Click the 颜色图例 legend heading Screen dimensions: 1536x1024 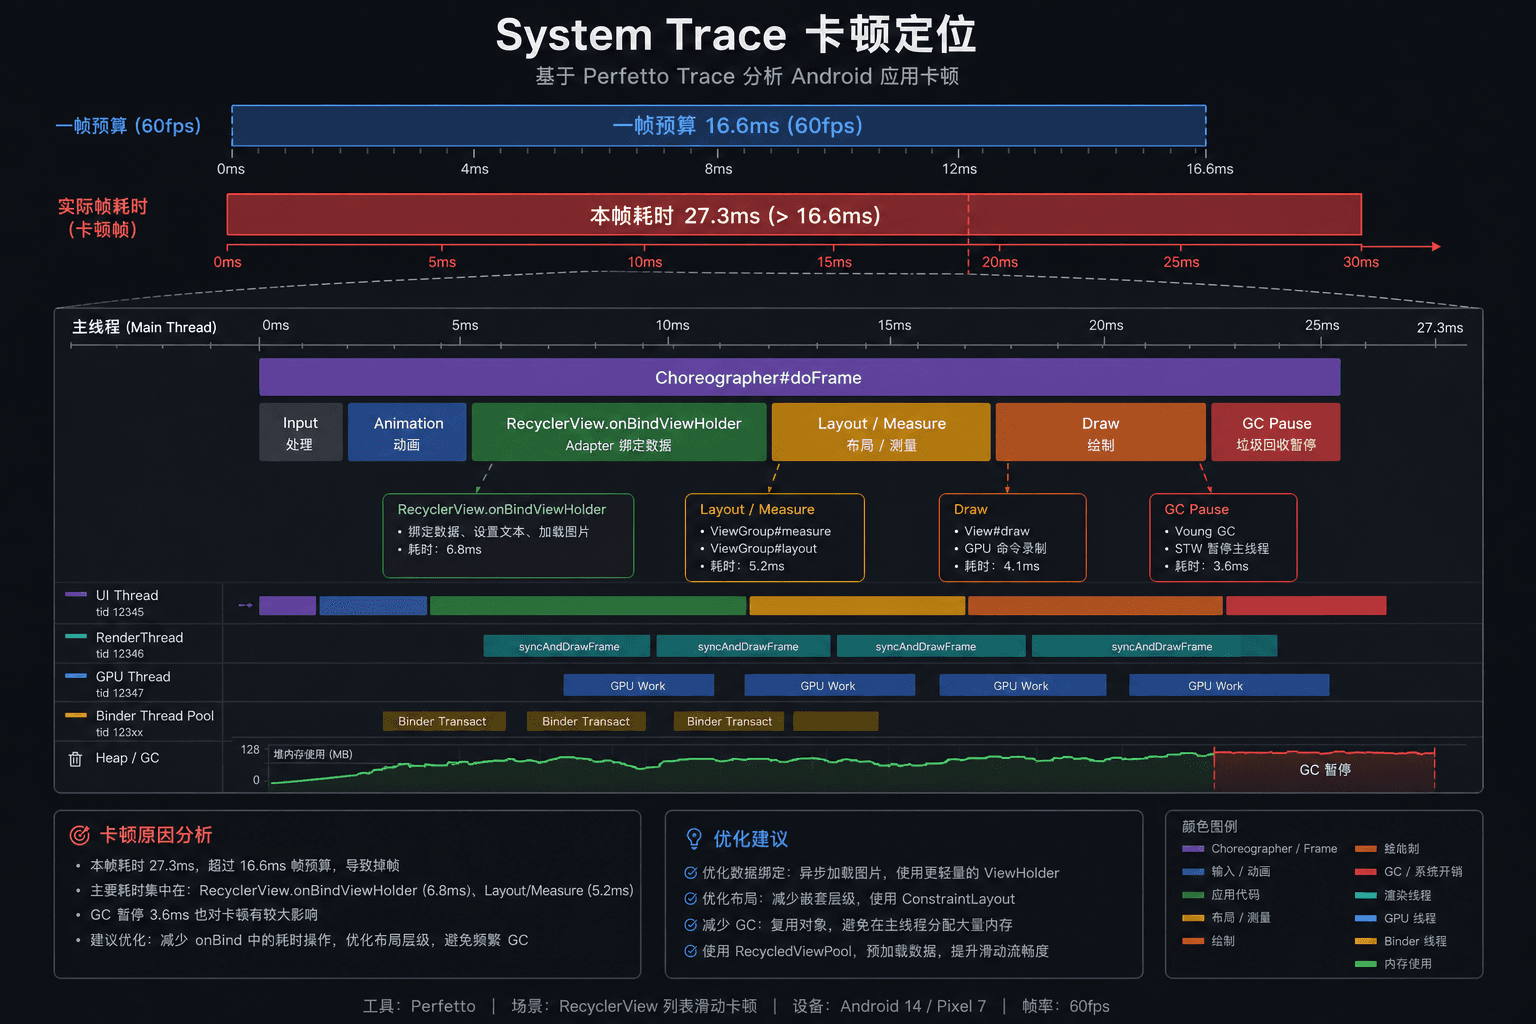[1209, 826]
